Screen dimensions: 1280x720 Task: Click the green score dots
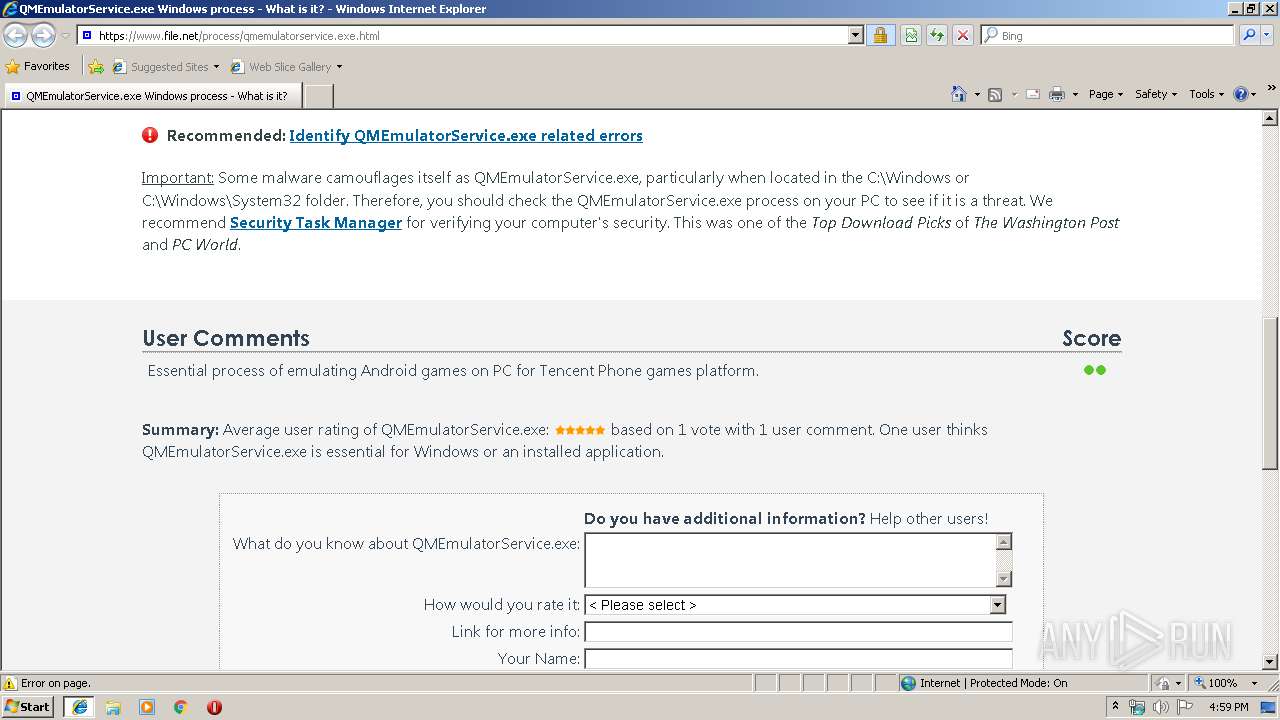(x=1095, y=370)
